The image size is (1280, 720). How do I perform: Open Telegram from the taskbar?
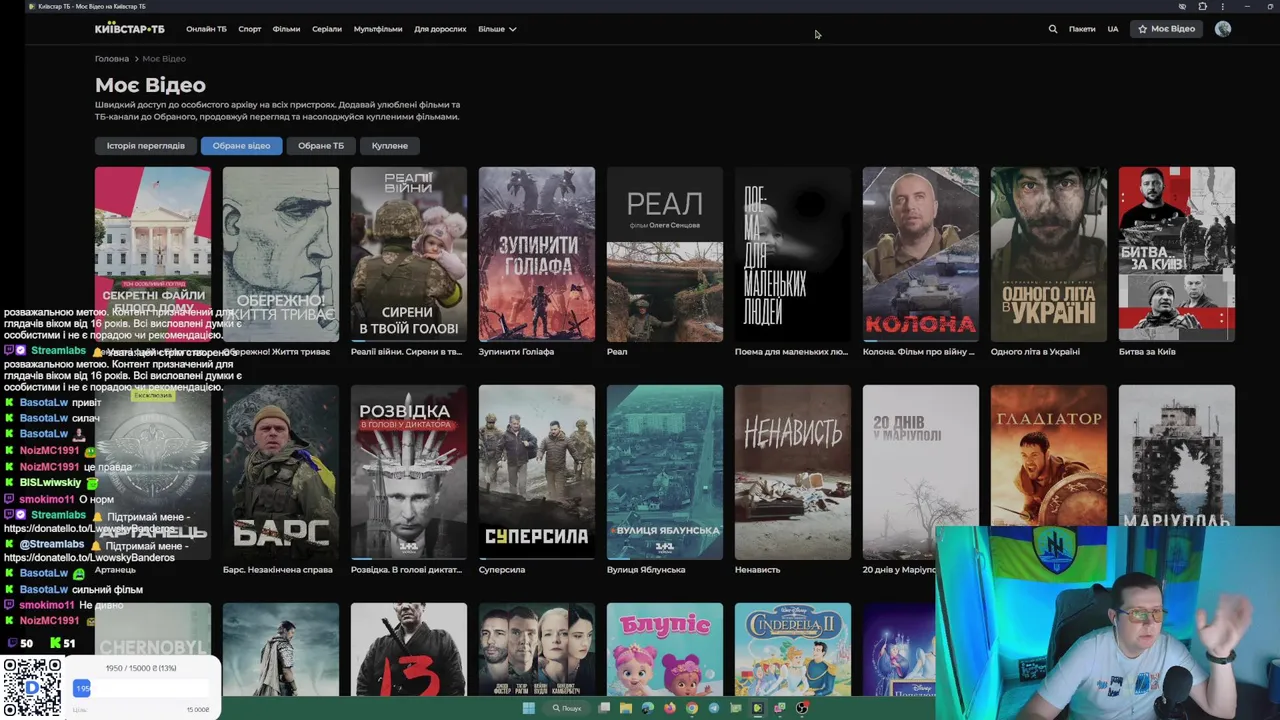[x=714, y=708]
